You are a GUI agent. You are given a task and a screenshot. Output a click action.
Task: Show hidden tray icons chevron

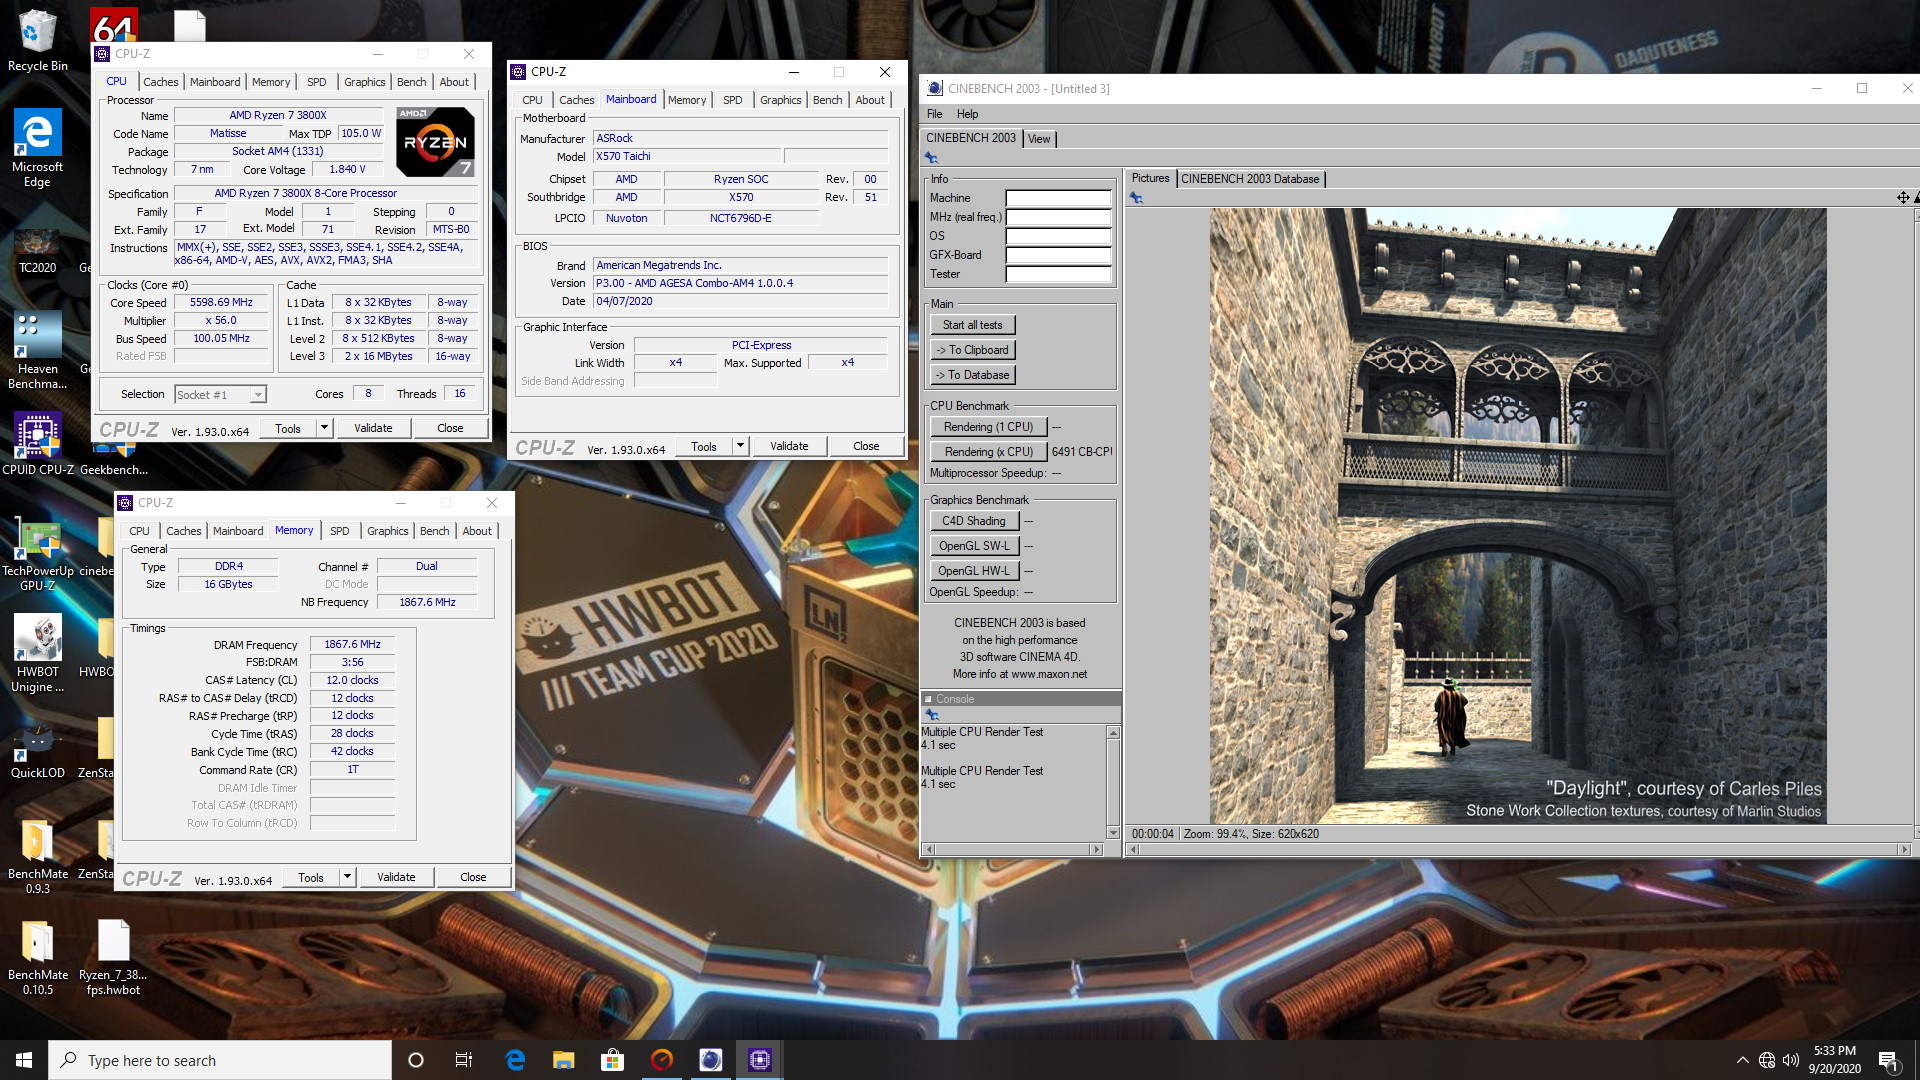click(1742, 1060)
